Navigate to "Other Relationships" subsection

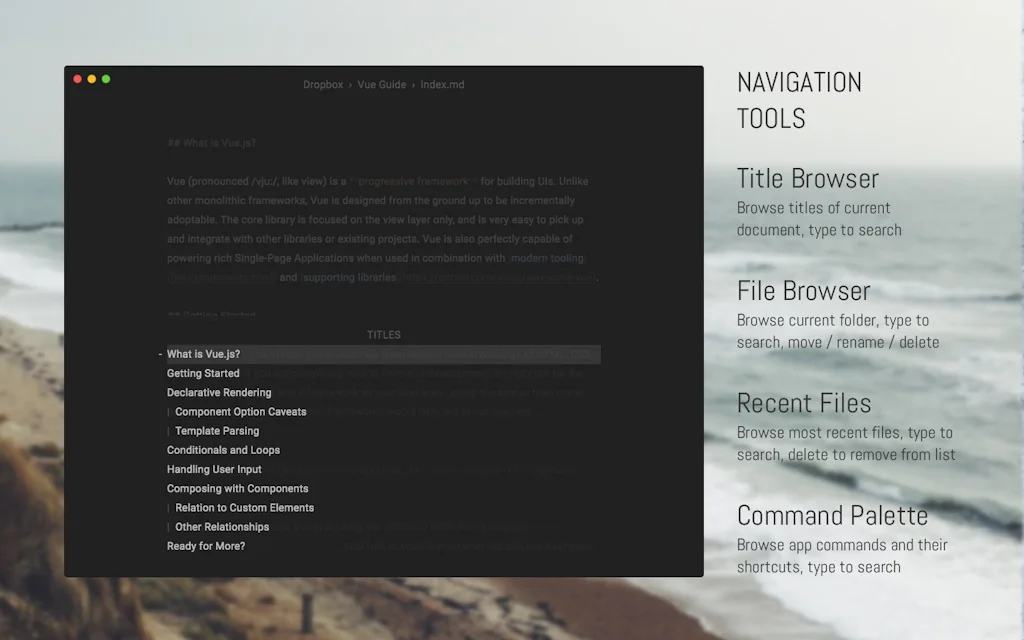tap(221, 526)
